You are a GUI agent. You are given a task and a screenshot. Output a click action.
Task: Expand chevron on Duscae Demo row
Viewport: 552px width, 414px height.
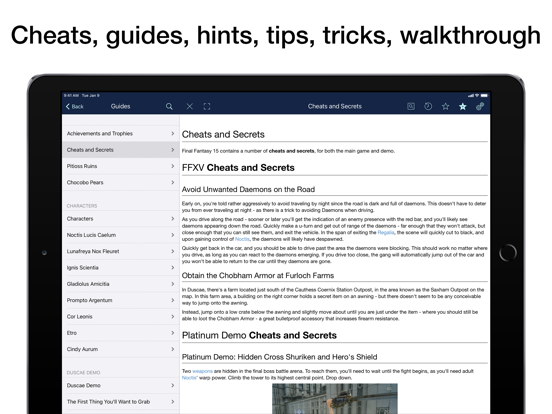172,385
